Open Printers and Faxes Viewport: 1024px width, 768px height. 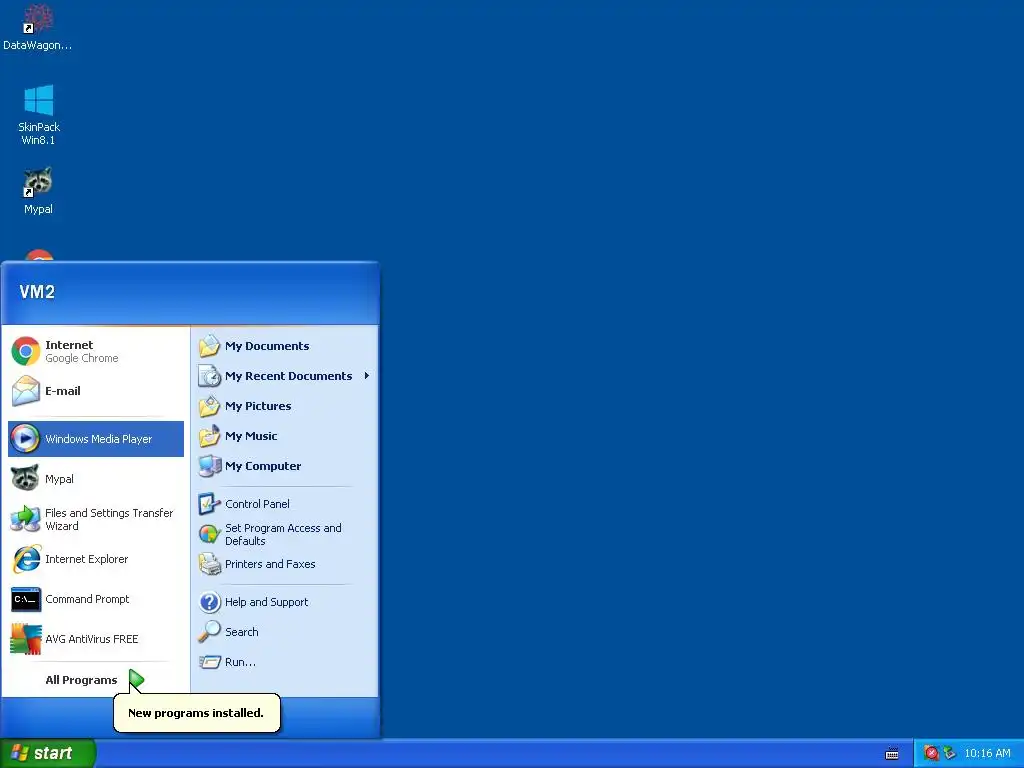click(285, 564)
